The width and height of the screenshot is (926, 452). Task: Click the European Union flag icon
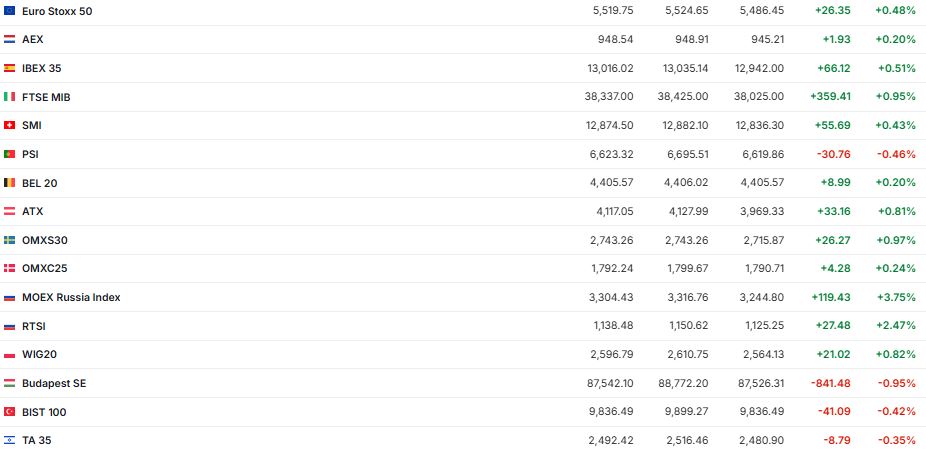[9, 10]
